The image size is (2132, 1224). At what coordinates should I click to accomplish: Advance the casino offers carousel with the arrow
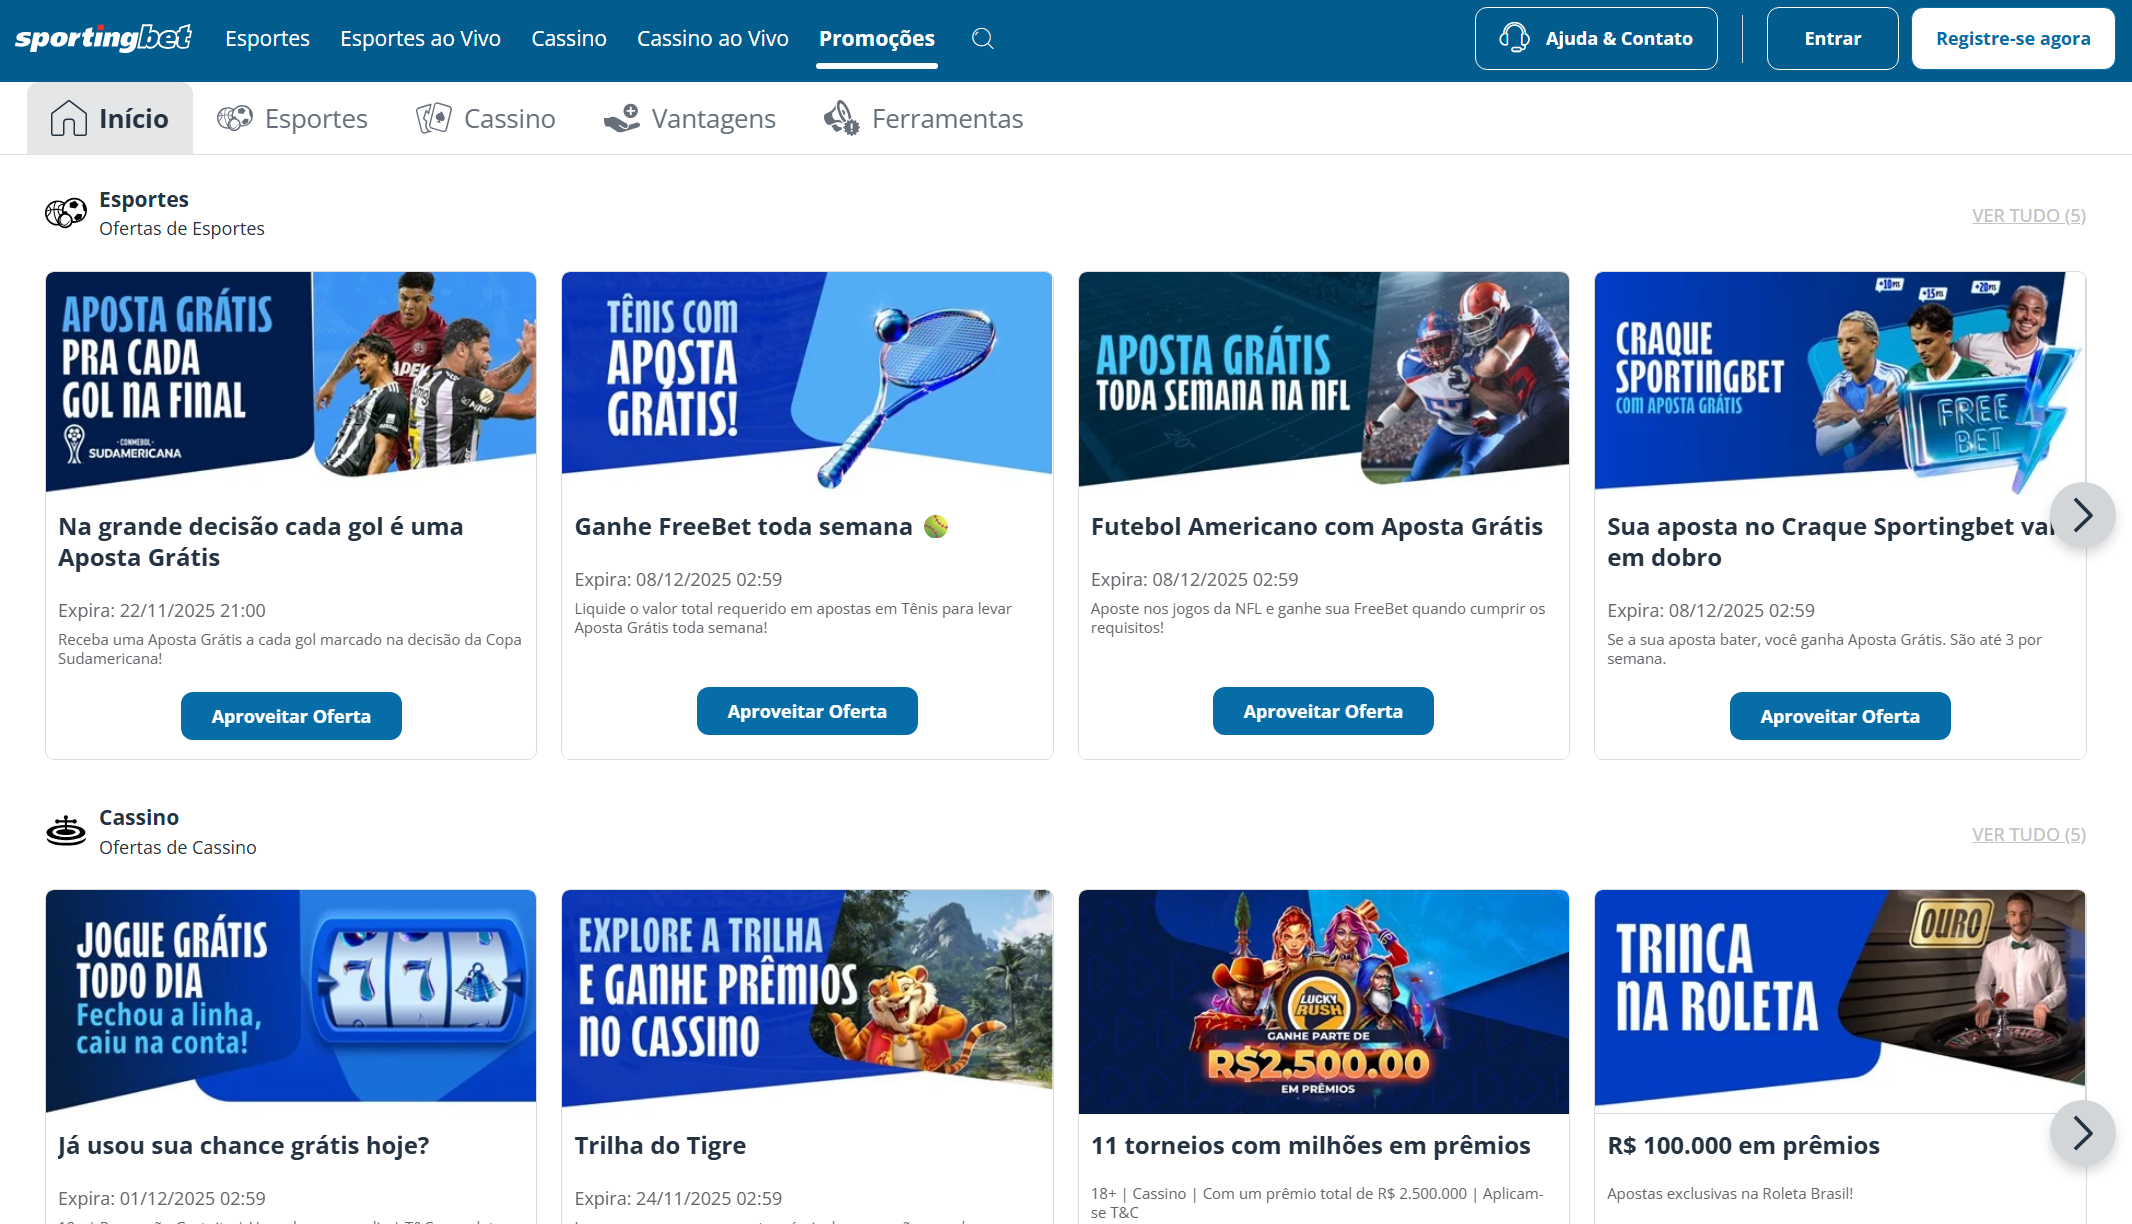point(2084,1133)
